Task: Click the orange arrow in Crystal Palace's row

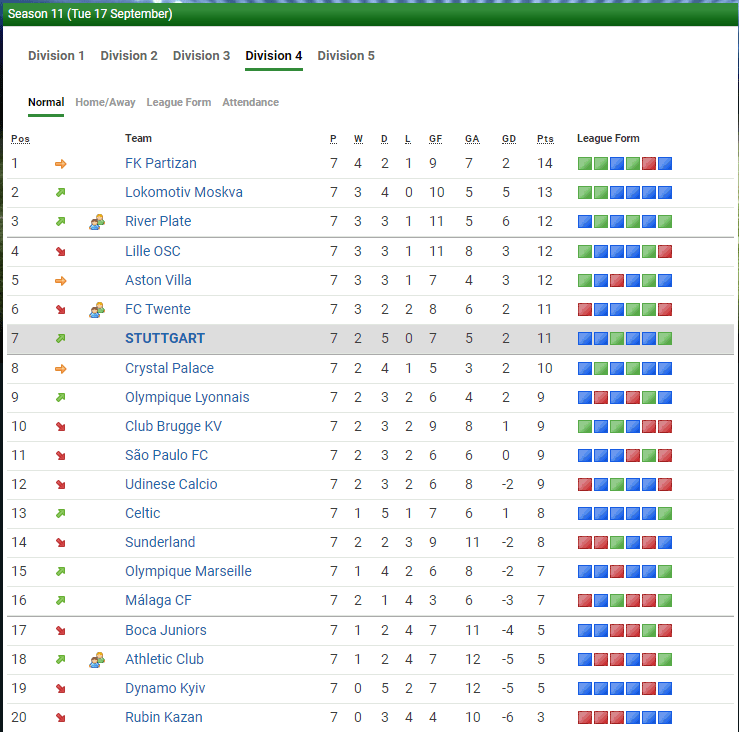Action: point(61,369)
